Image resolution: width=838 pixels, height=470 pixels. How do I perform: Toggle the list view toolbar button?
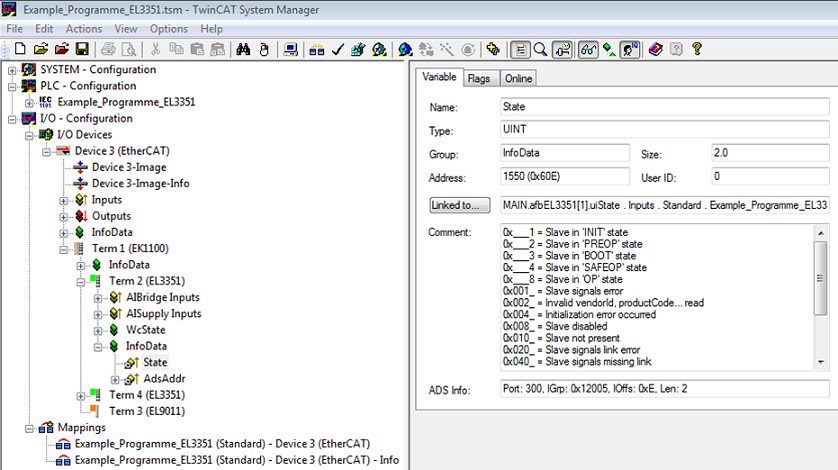click(519, 49)
